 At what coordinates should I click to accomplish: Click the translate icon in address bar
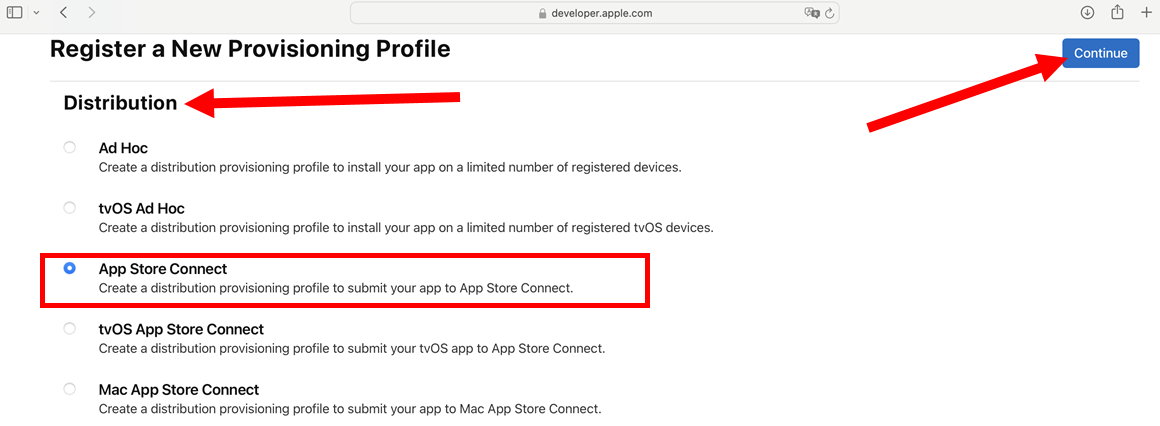point(812,13)
